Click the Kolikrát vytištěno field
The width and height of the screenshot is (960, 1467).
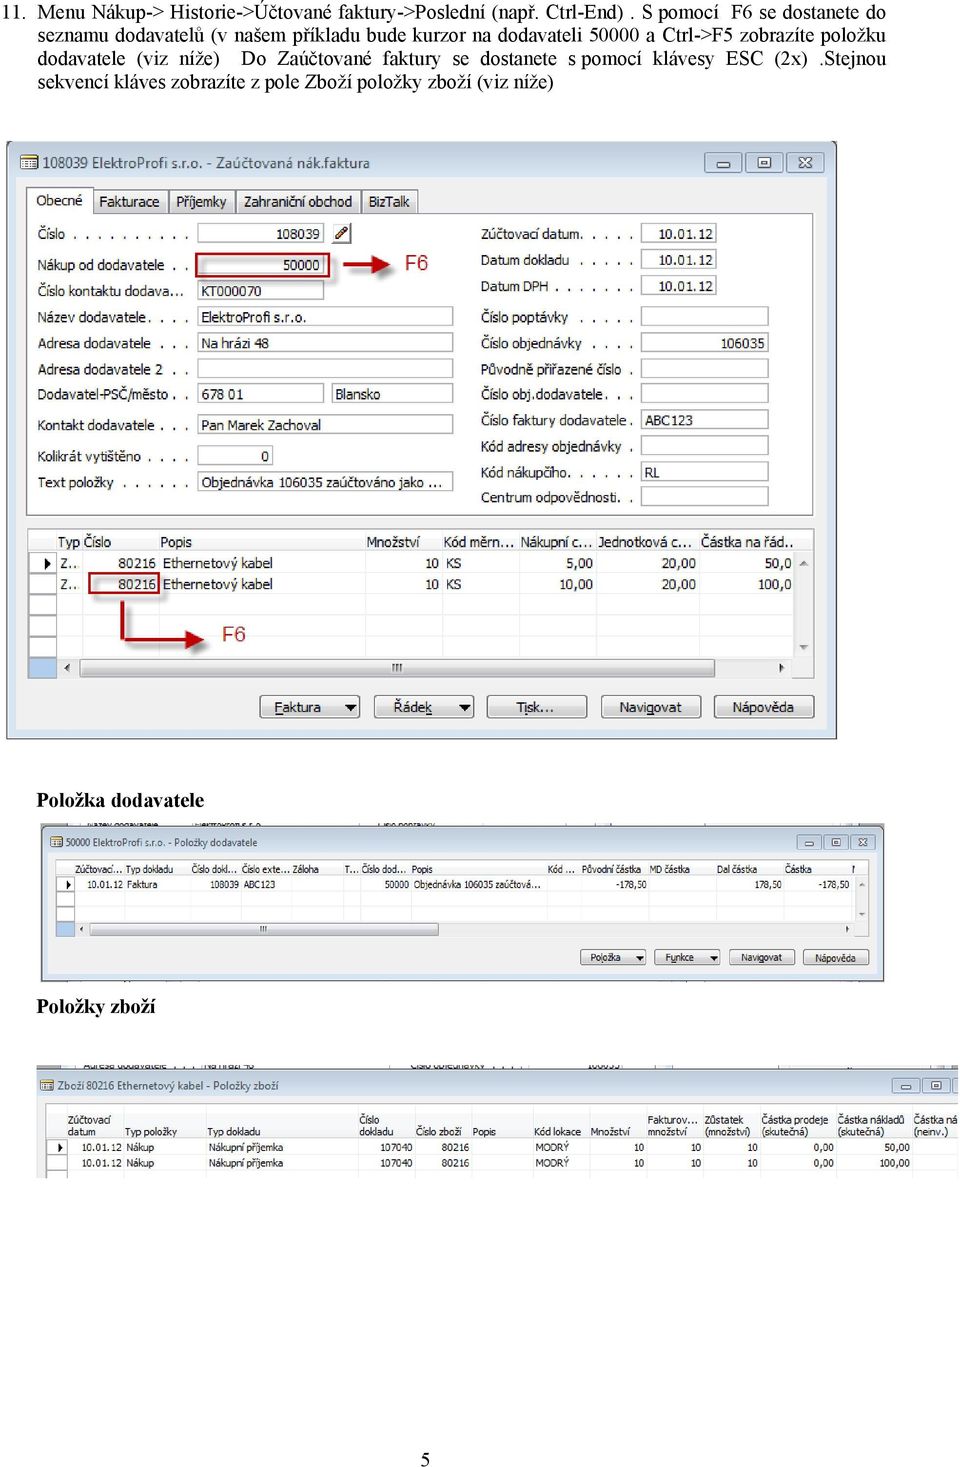(x=235, y=456)
